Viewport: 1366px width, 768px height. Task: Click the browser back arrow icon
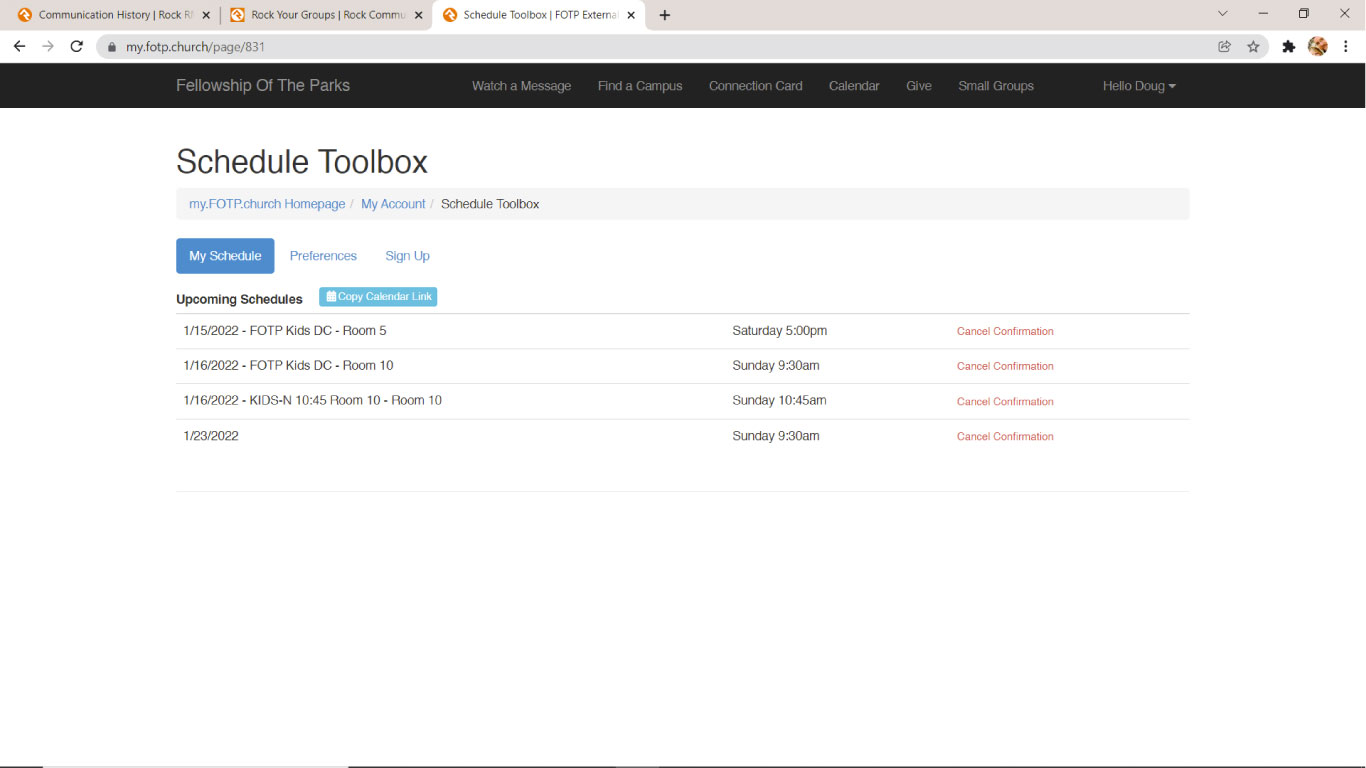19,46
